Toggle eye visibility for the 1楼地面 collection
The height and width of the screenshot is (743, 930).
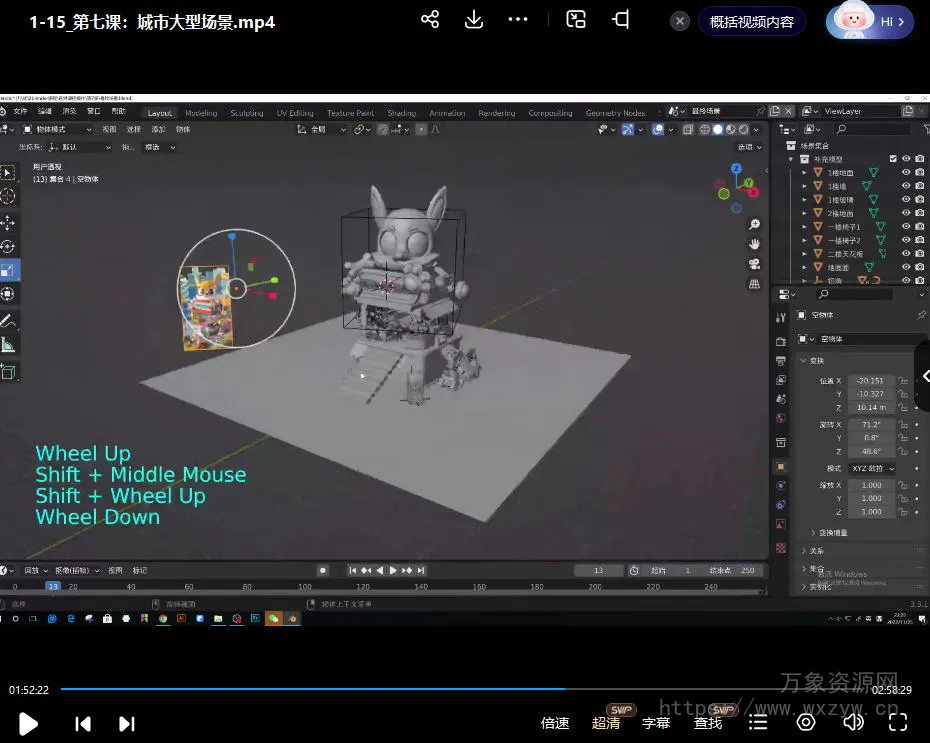click(906, 172)
